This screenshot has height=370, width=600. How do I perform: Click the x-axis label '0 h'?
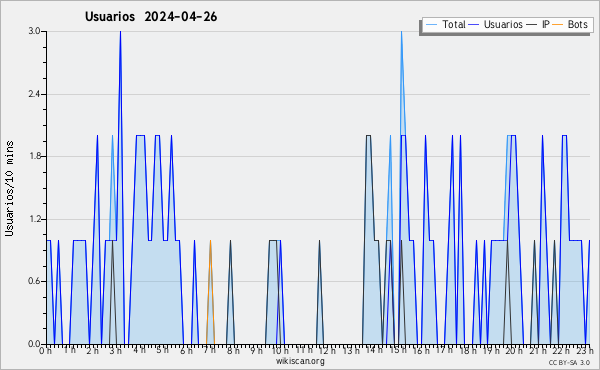coord(46,350)
